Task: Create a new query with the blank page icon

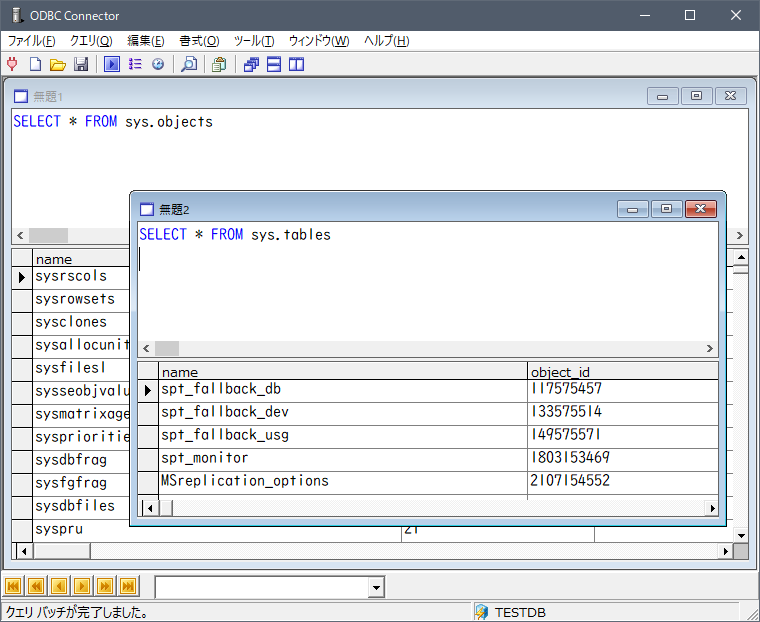Action: click(x=35, y=64)
